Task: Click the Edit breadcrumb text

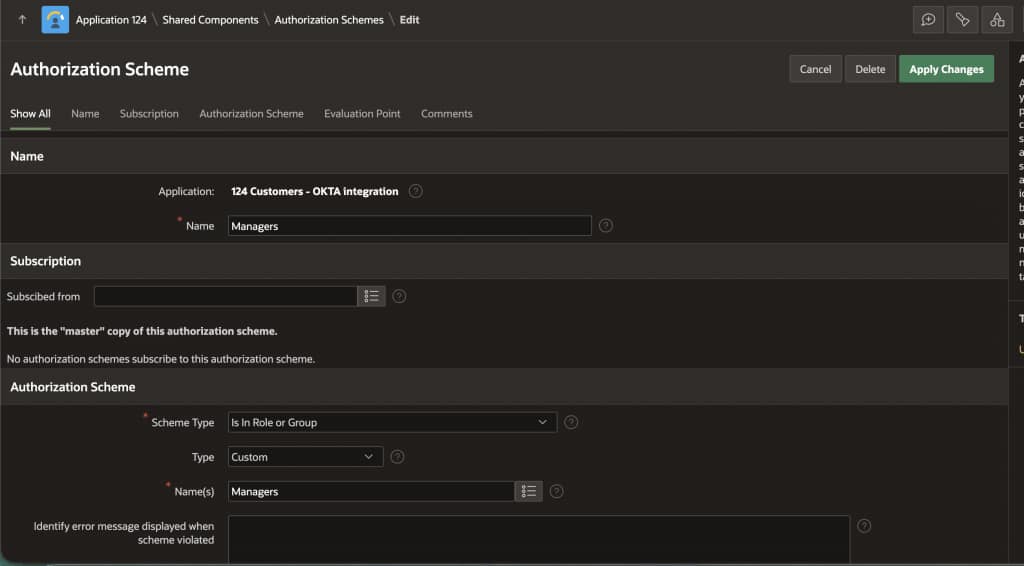Action: pyautogui.click(x=409, y=20)
